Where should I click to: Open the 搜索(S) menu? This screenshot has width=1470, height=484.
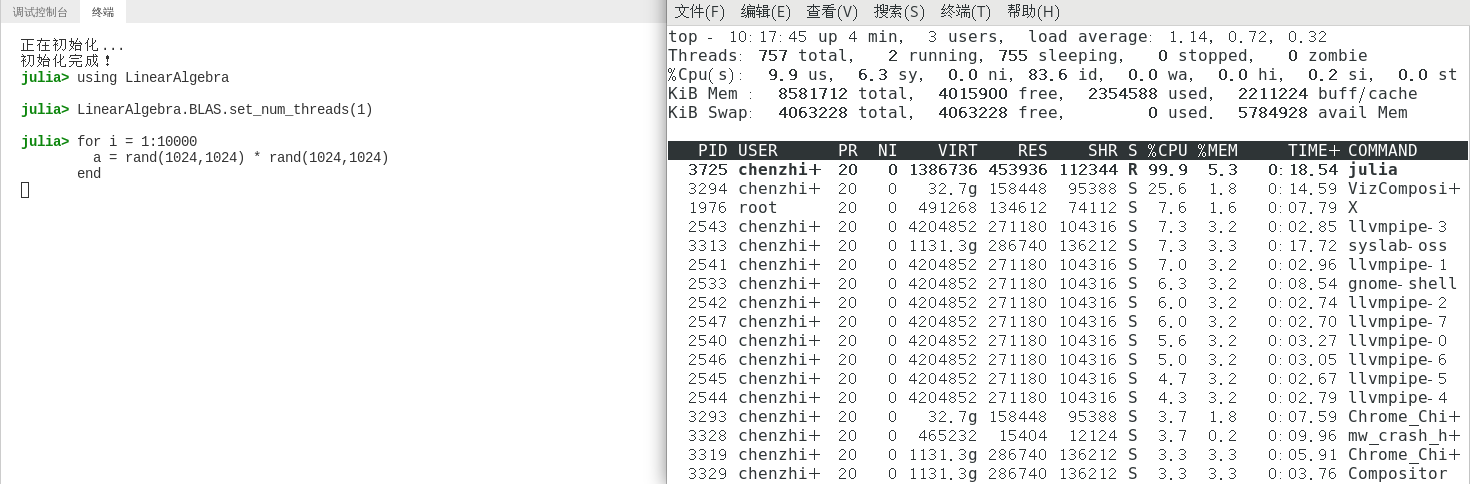pyautogui.click(x=899, y=12)
